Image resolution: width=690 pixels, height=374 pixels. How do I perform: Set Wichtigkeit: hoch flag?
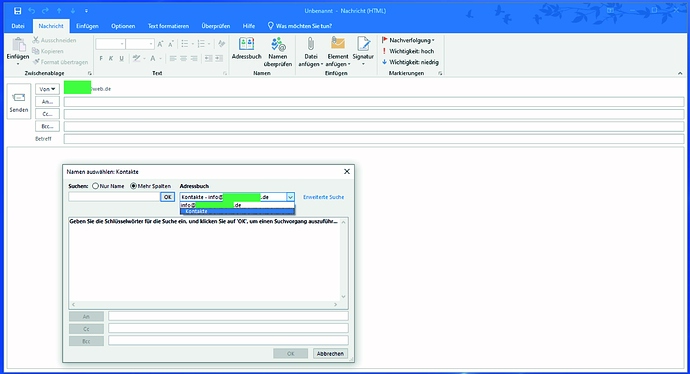(408, 51)
